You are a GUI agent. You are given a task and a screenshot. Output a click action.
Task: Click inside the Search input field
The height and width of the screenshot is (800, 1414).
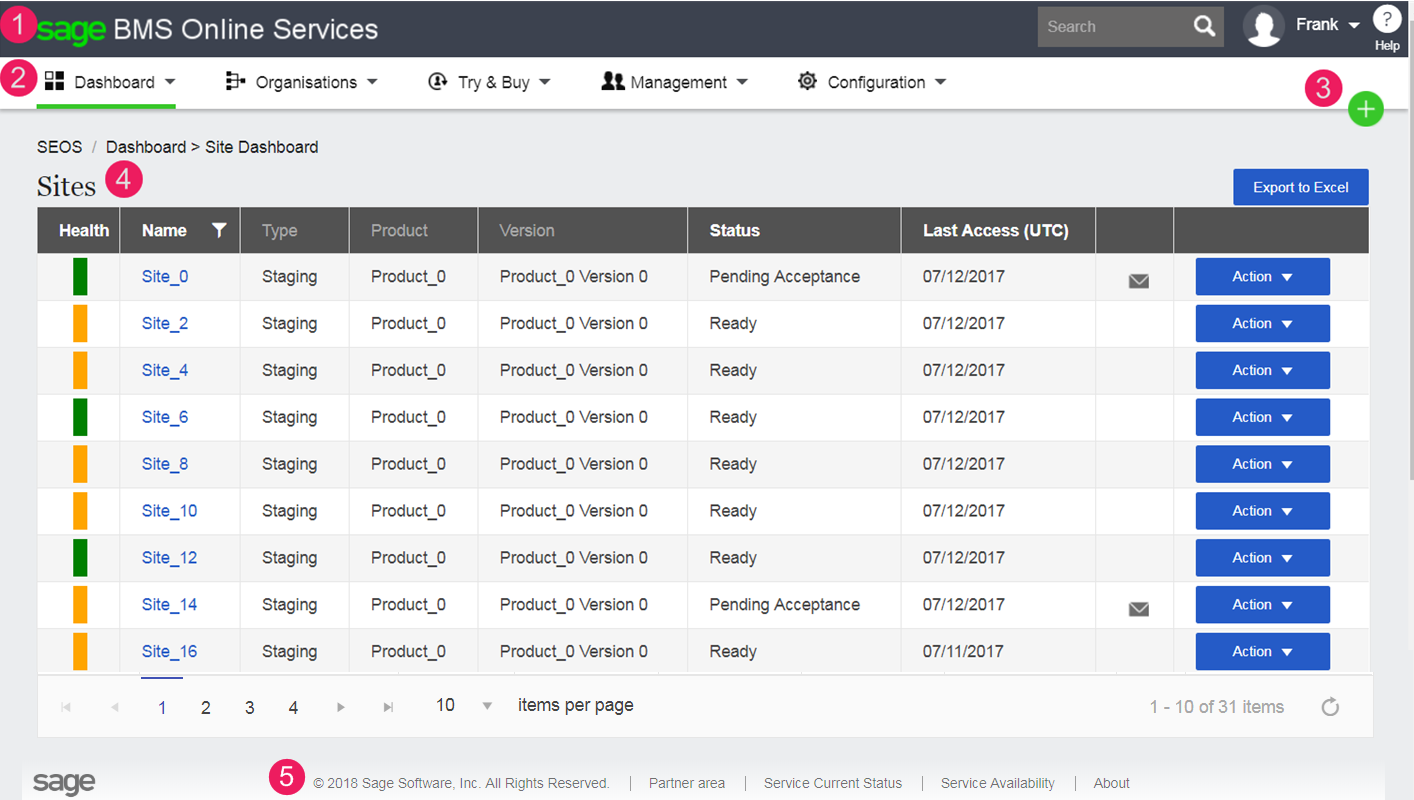(x=1110, y=27)
